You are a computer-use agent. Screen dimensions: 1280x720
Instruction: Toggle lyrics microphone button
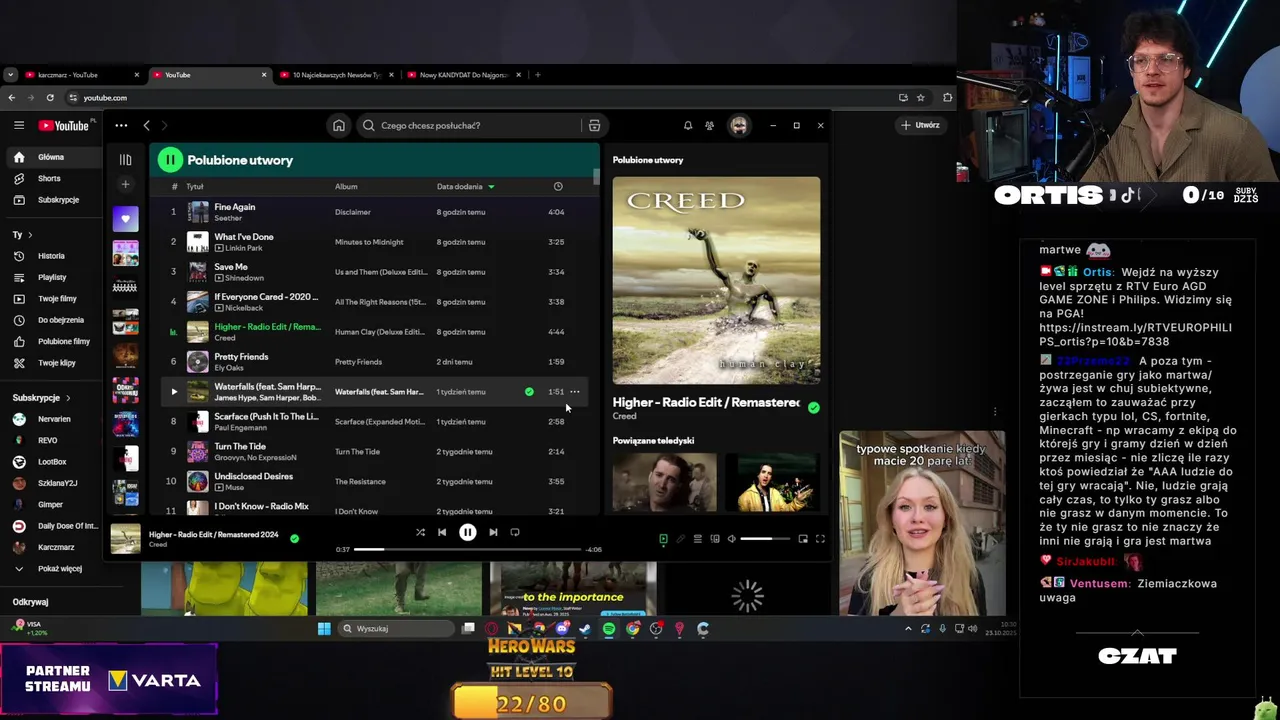(681, 539)
